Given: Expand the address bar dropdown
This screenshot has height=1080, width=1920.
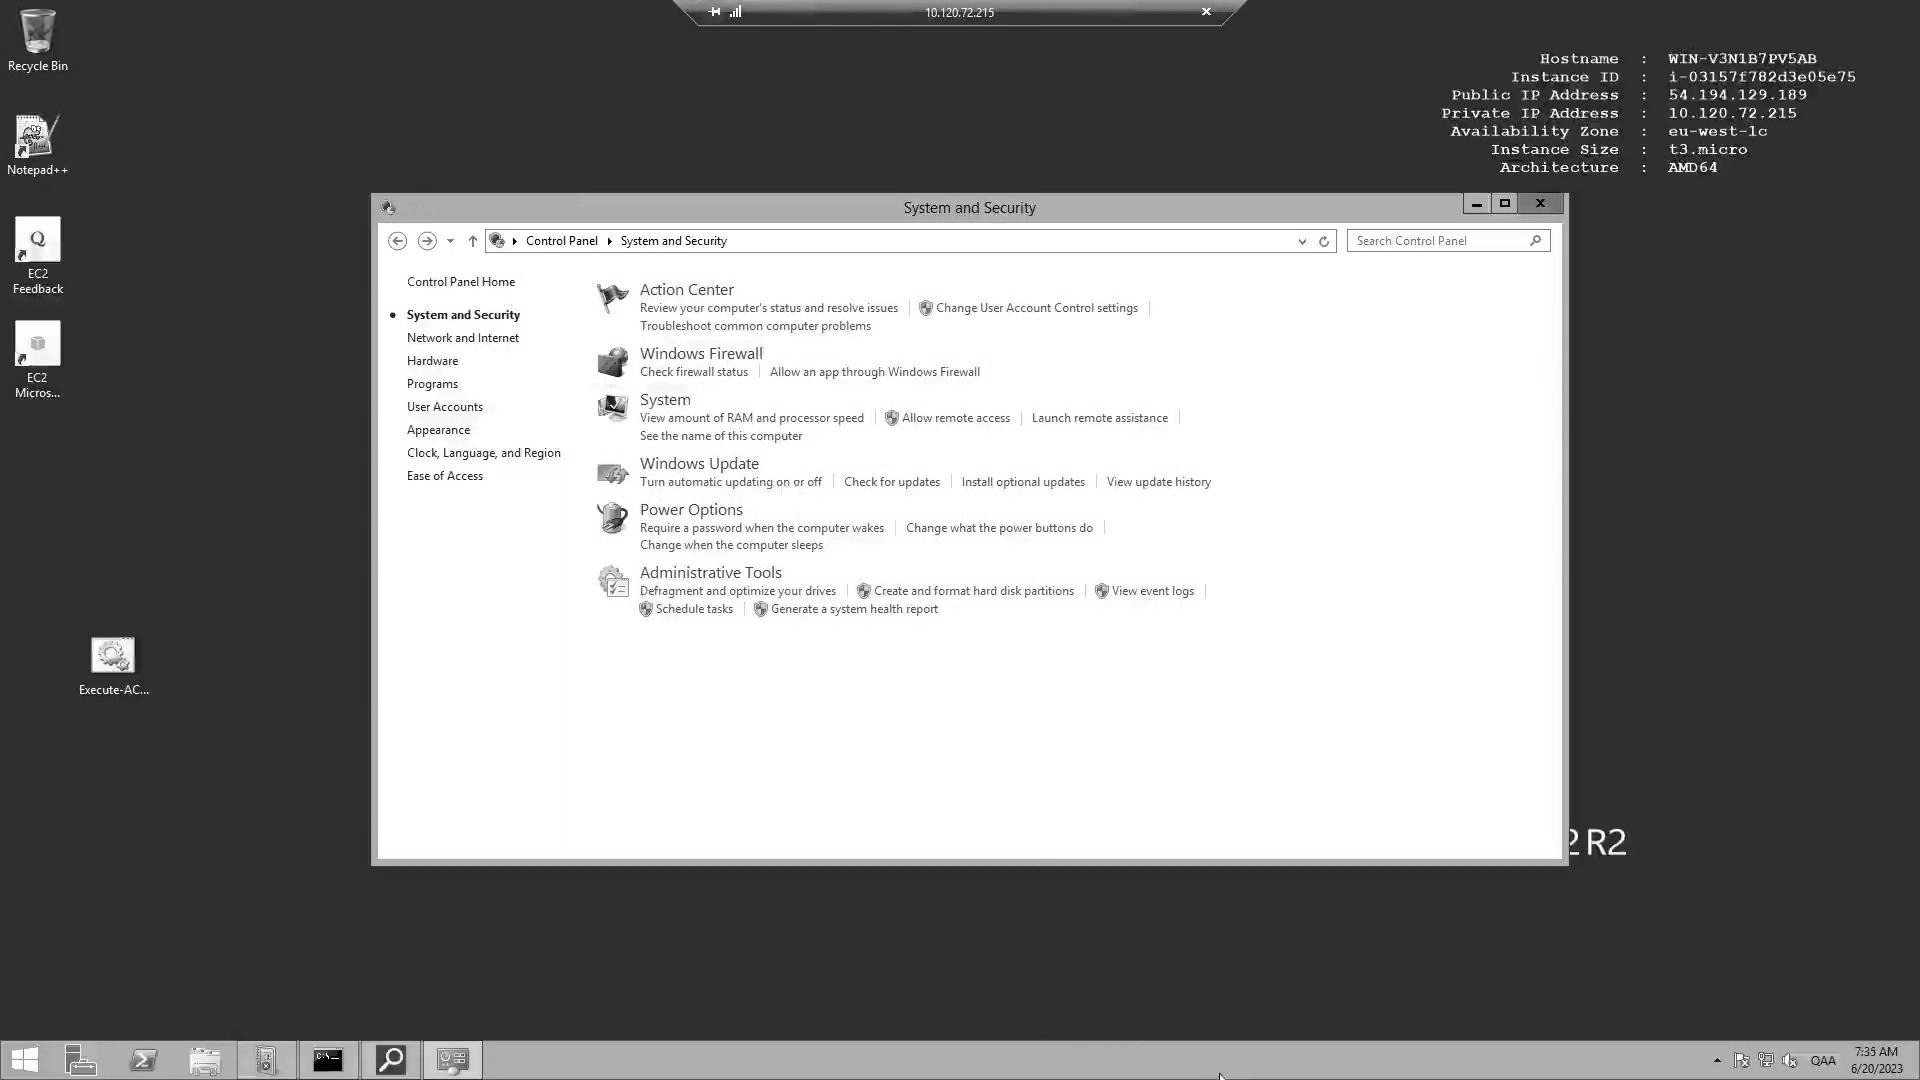Looking at the screenshot, I should coord(1300,241).
